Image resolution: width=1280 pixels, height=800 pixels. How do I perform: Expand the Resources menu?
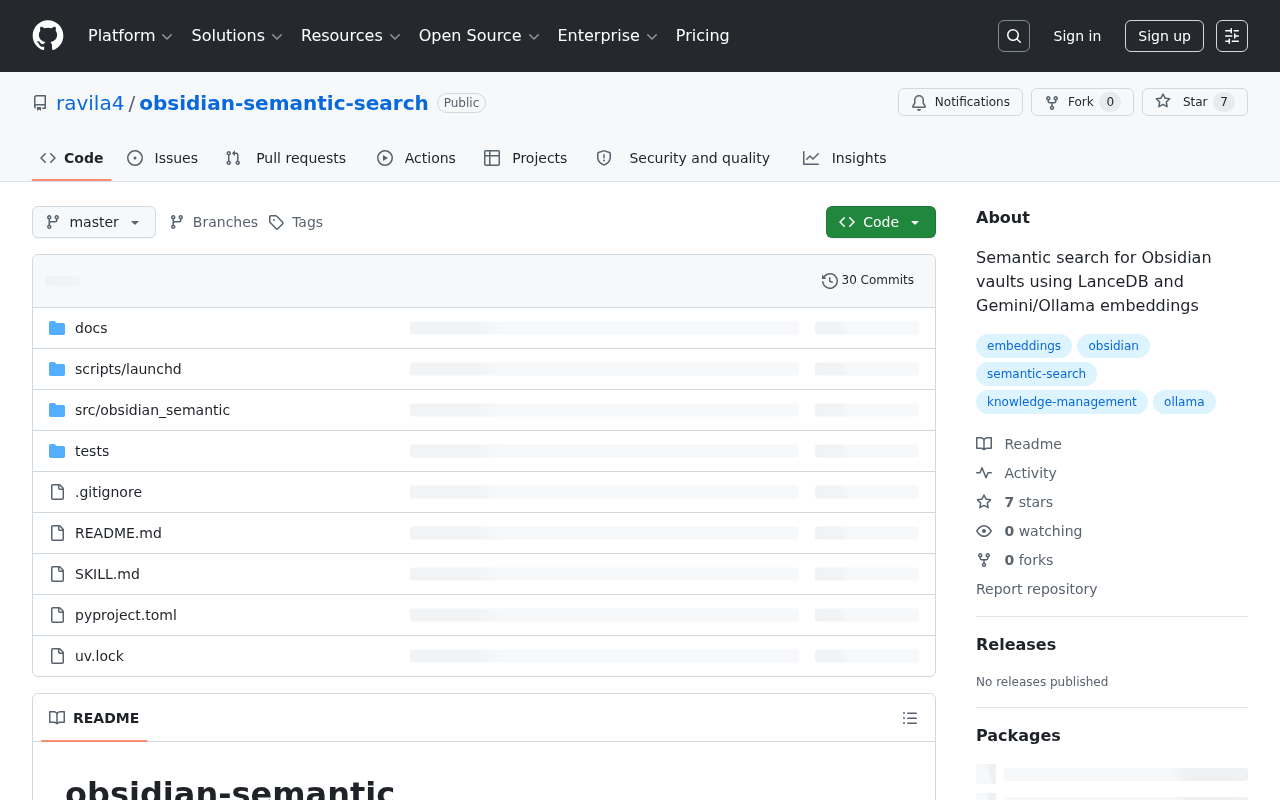pyautogui.click(x=351, y=36)
